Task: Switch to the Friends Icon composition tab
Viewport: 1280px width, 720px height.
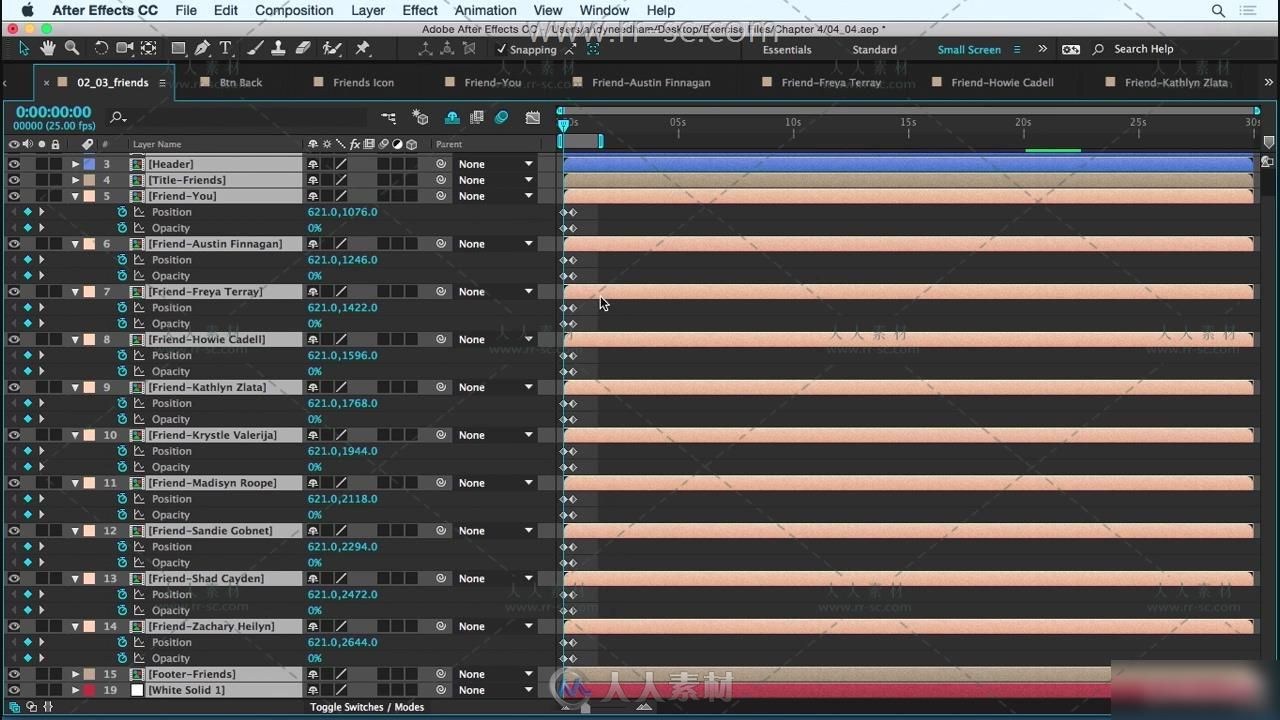Action: (363, 82)
